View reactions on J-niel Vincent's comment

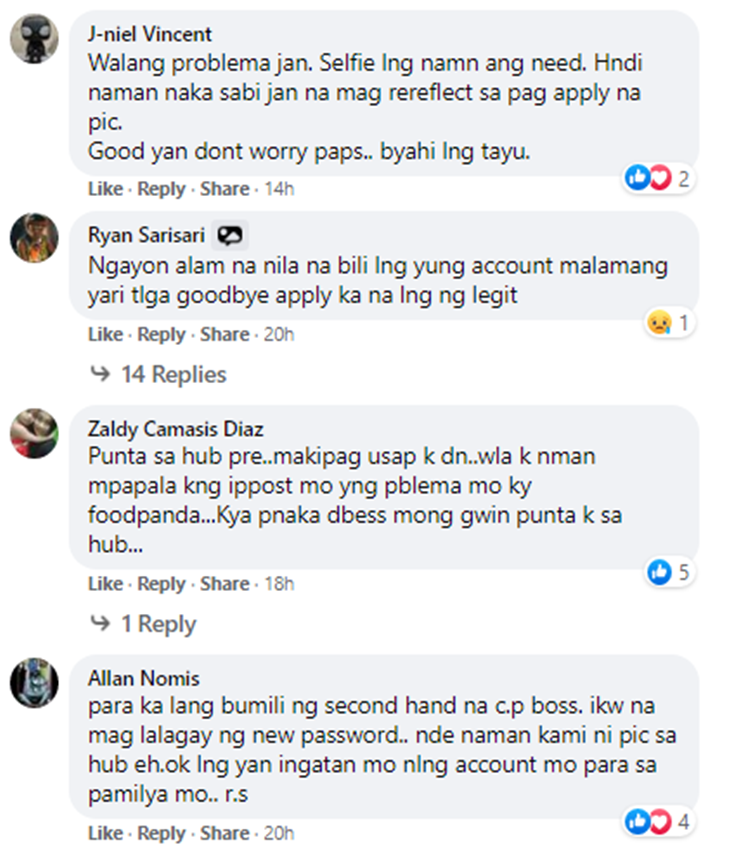pyautogui.click(x=658, y=178)
